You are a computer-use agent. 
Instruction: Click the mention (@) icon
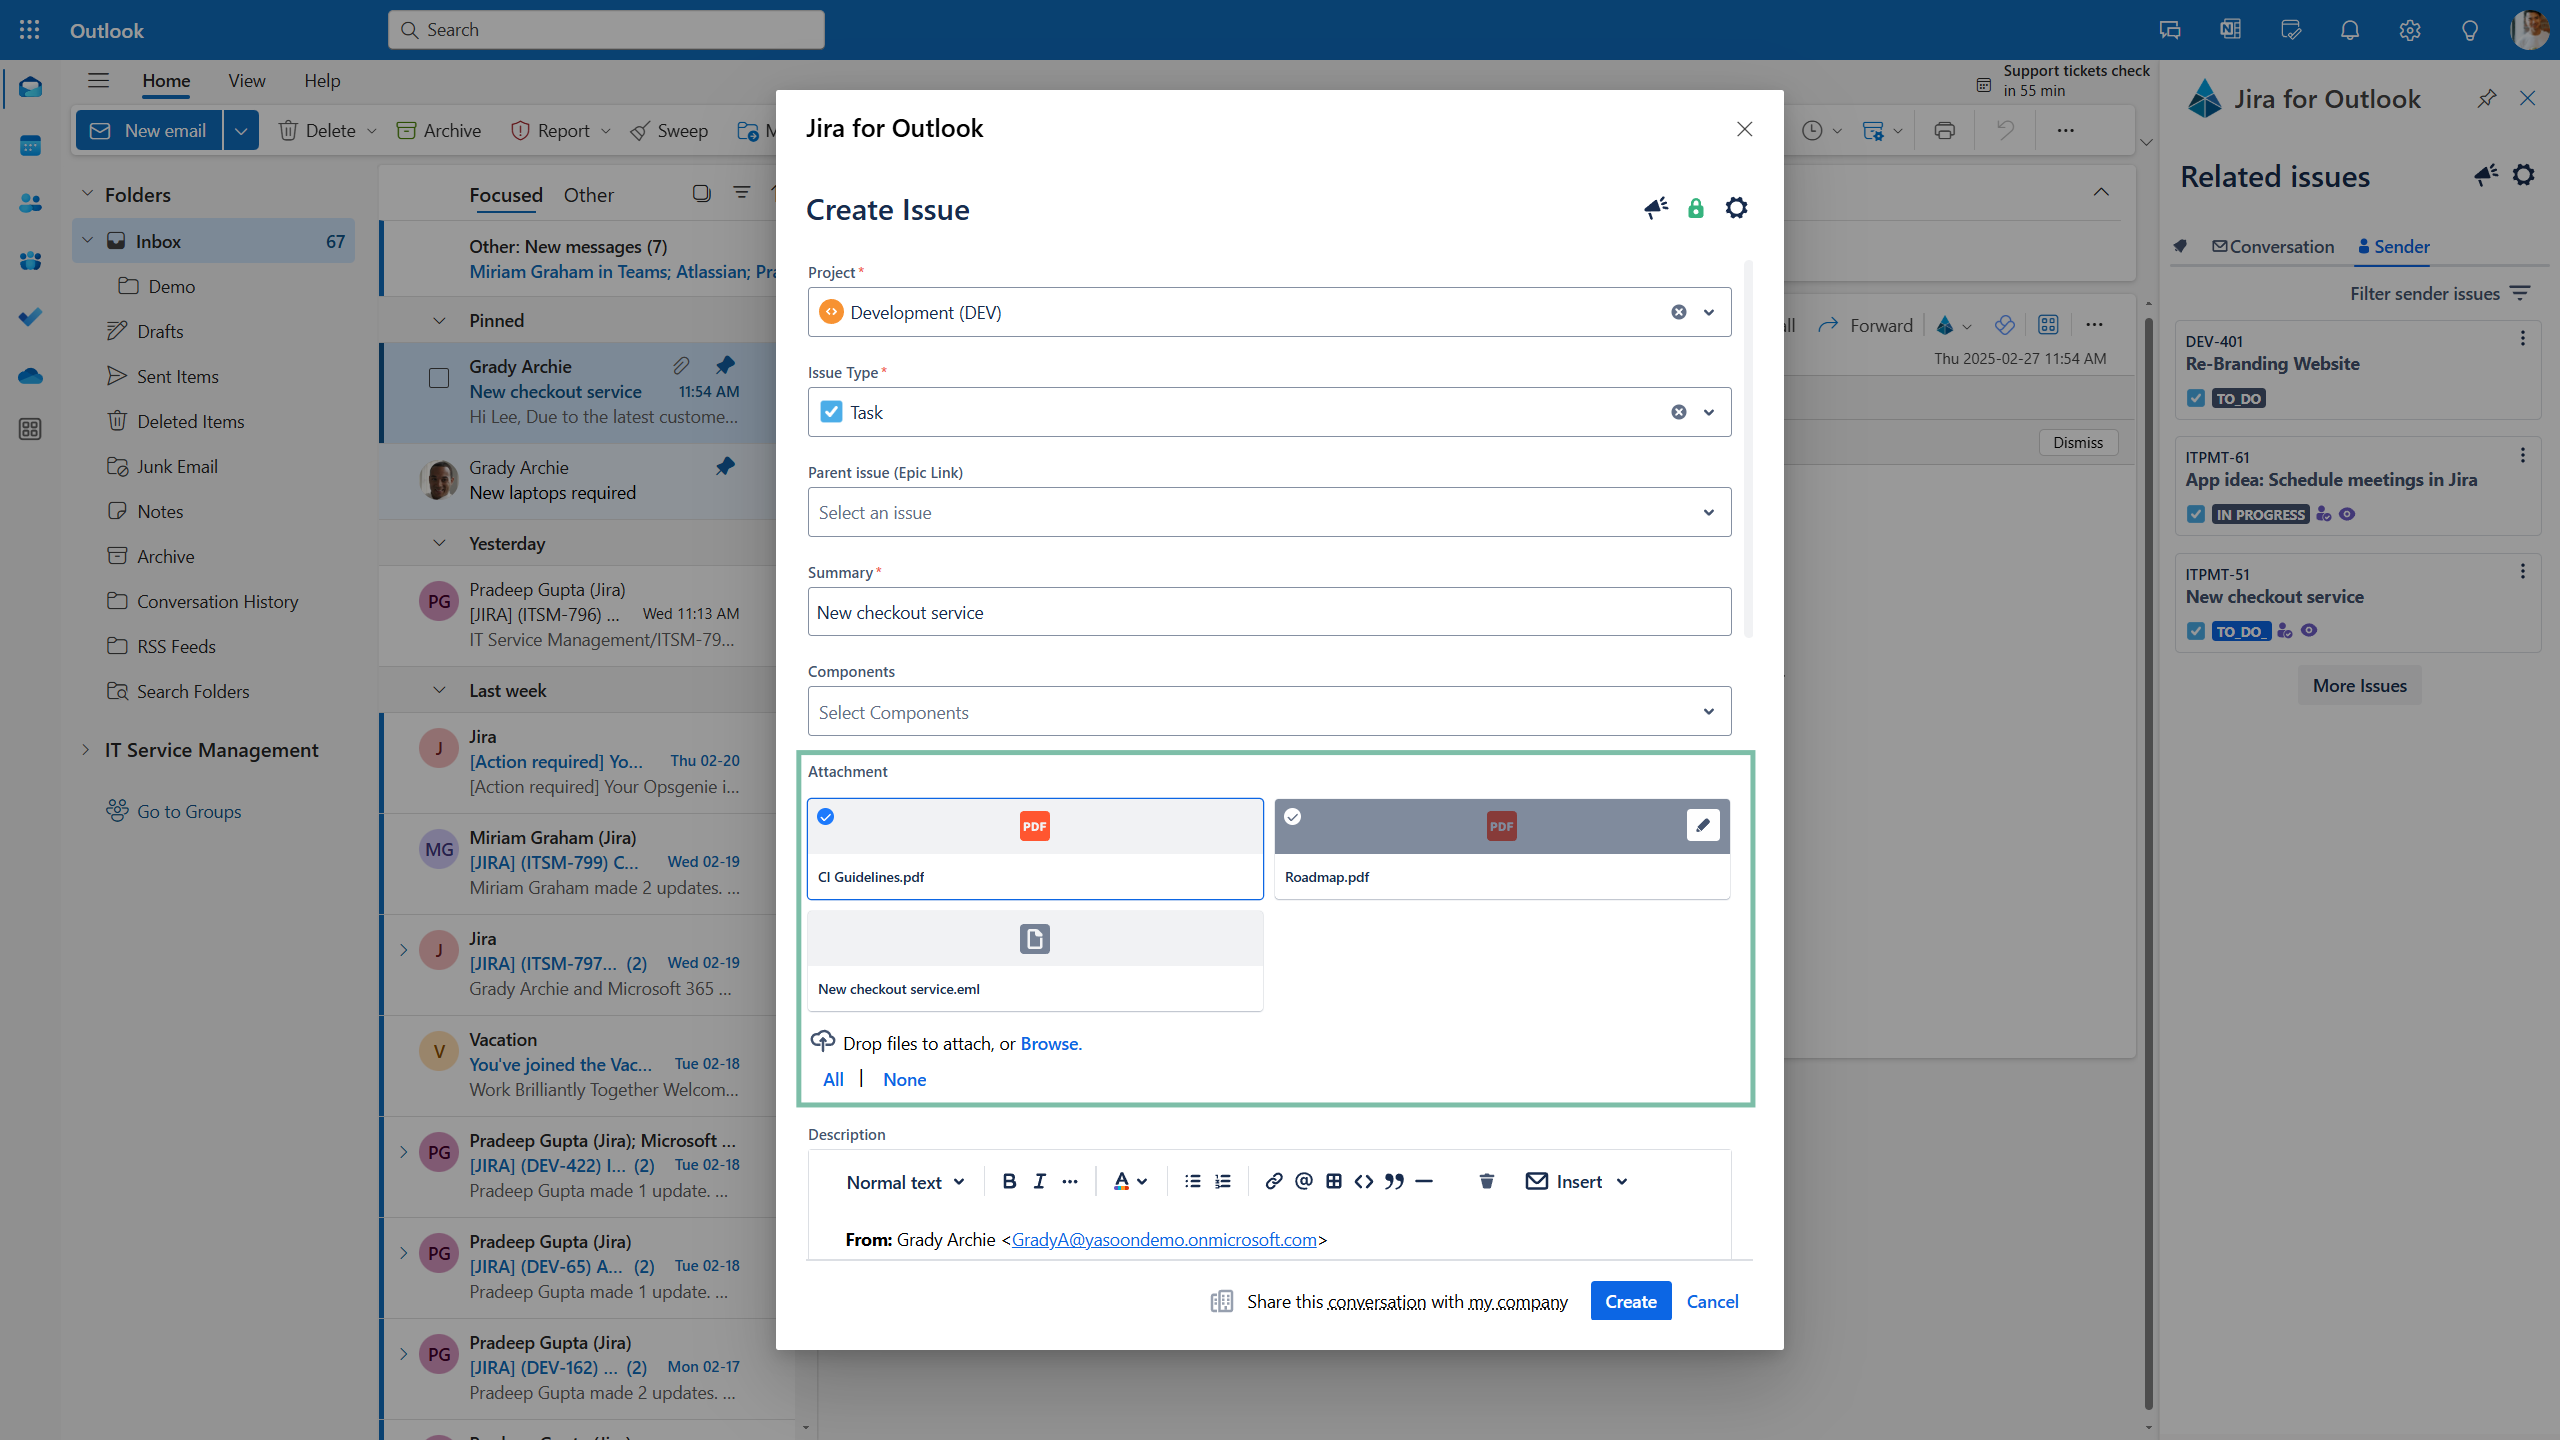coord(1303,1181)
